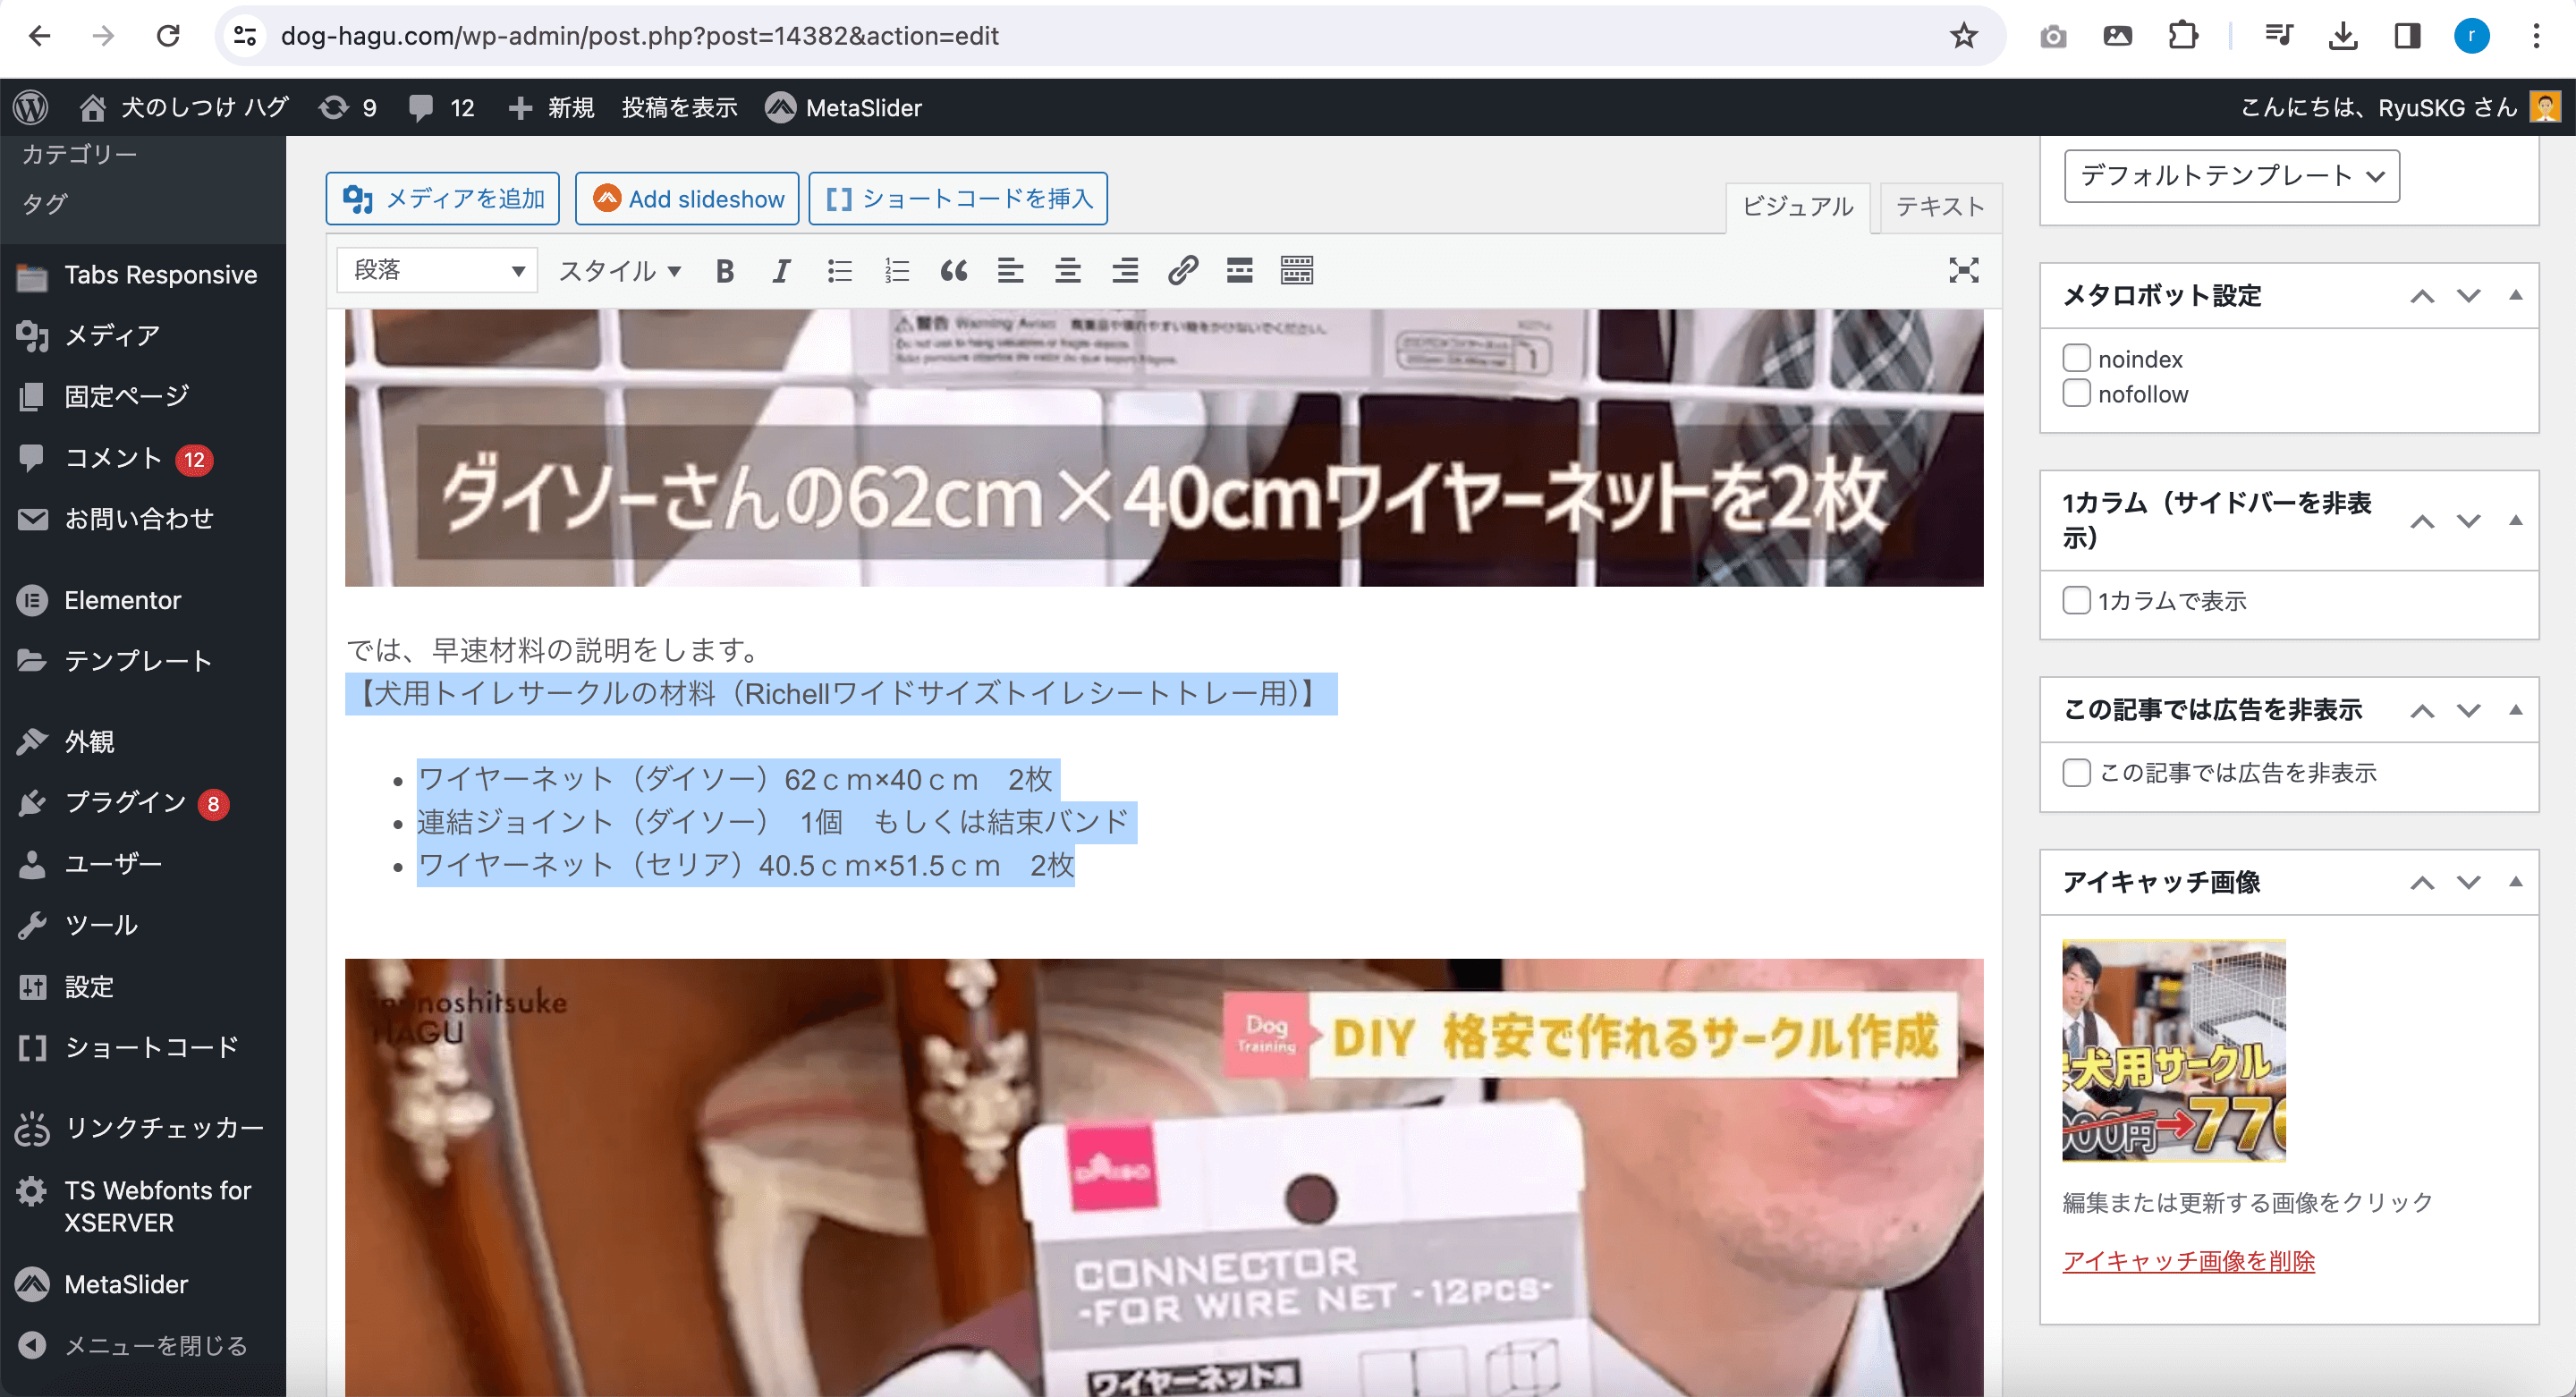Screen dimensions: 2576x1397
Task: Open the 段落 paragraph format dropdown
Action: click(x=437, y=270)
